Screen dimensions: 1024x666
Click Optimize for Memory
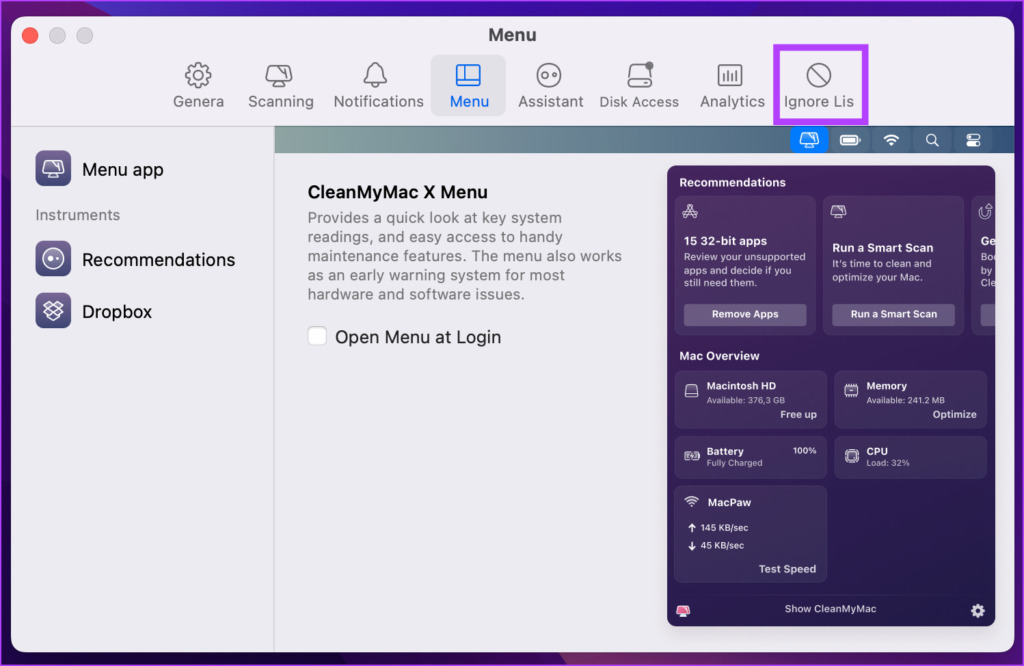coord(954,415)
